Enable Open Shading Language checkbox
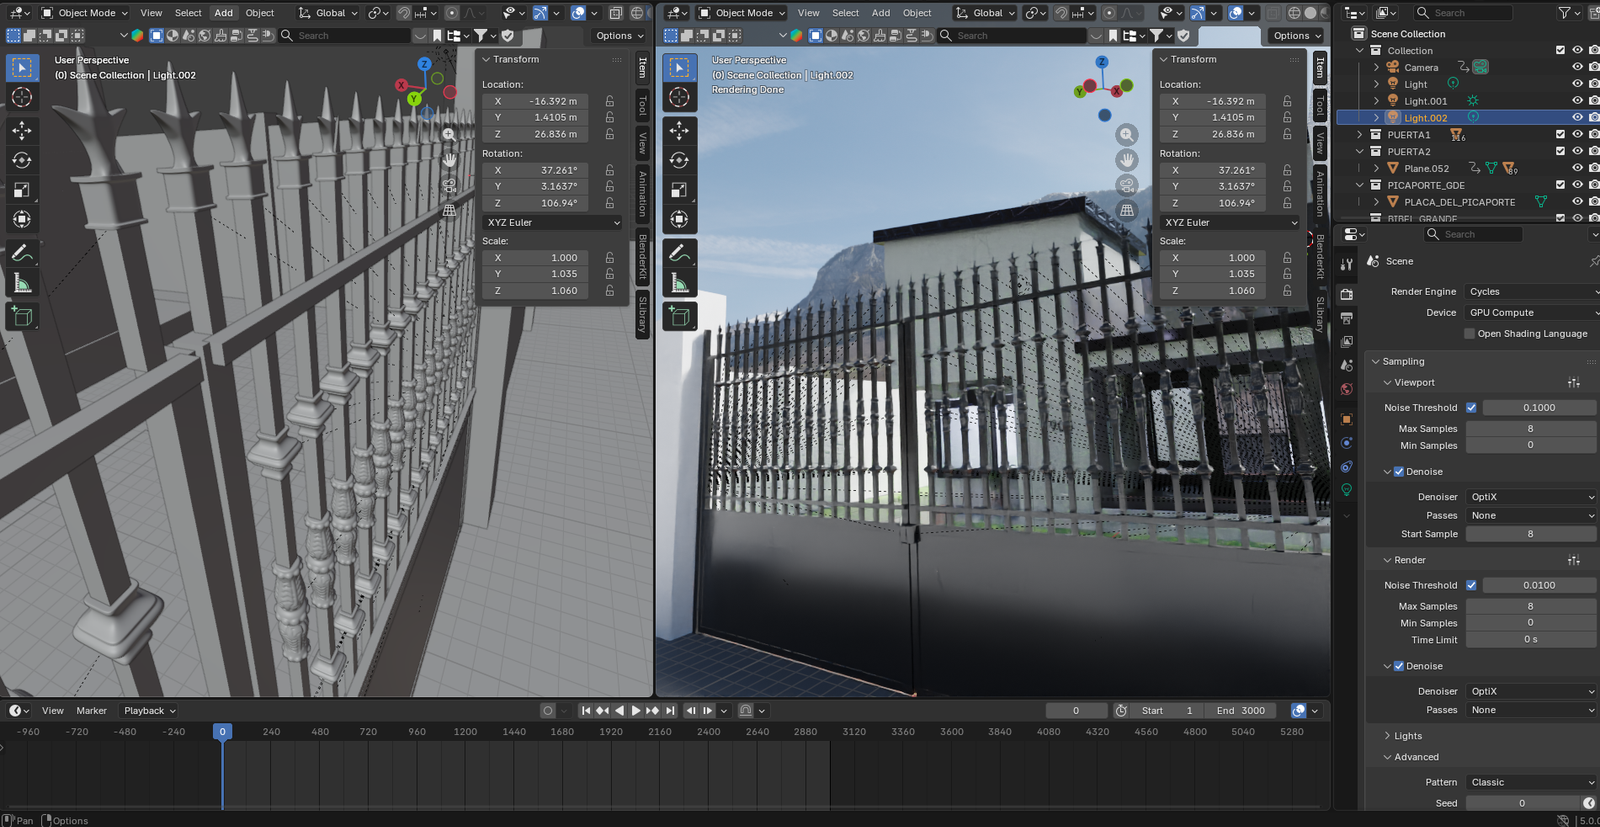Image resolution: width=1600 pixels, height=827 pixels. point(1469,334)
